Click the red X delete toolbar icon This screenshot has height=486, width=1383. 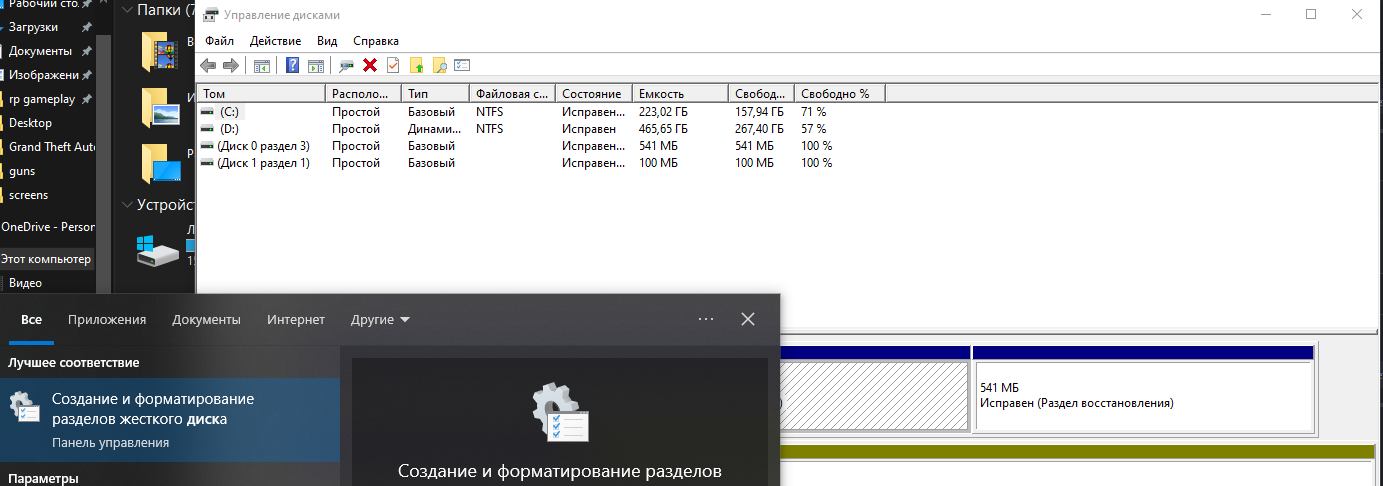[x=370, y=66]
